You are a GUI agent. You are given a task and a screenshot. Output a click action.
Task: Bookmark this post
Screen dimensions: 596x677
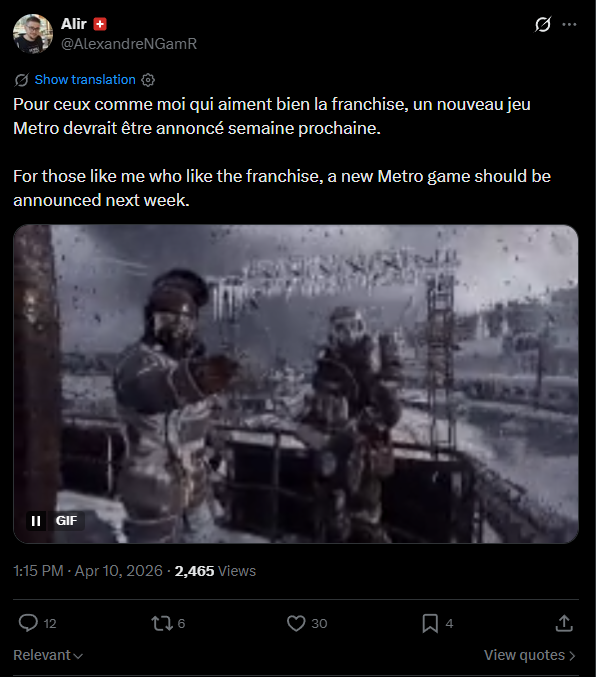[x=430, y=623]
